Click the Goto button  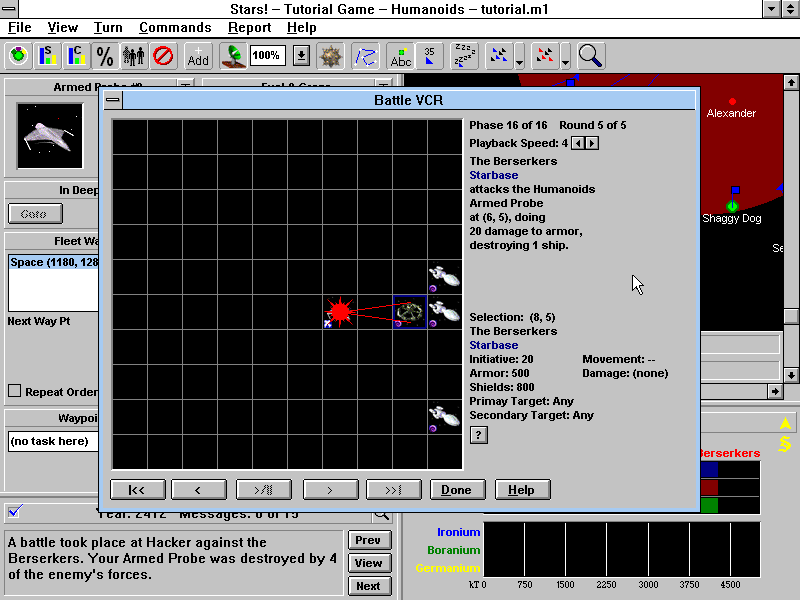(35, 214)
